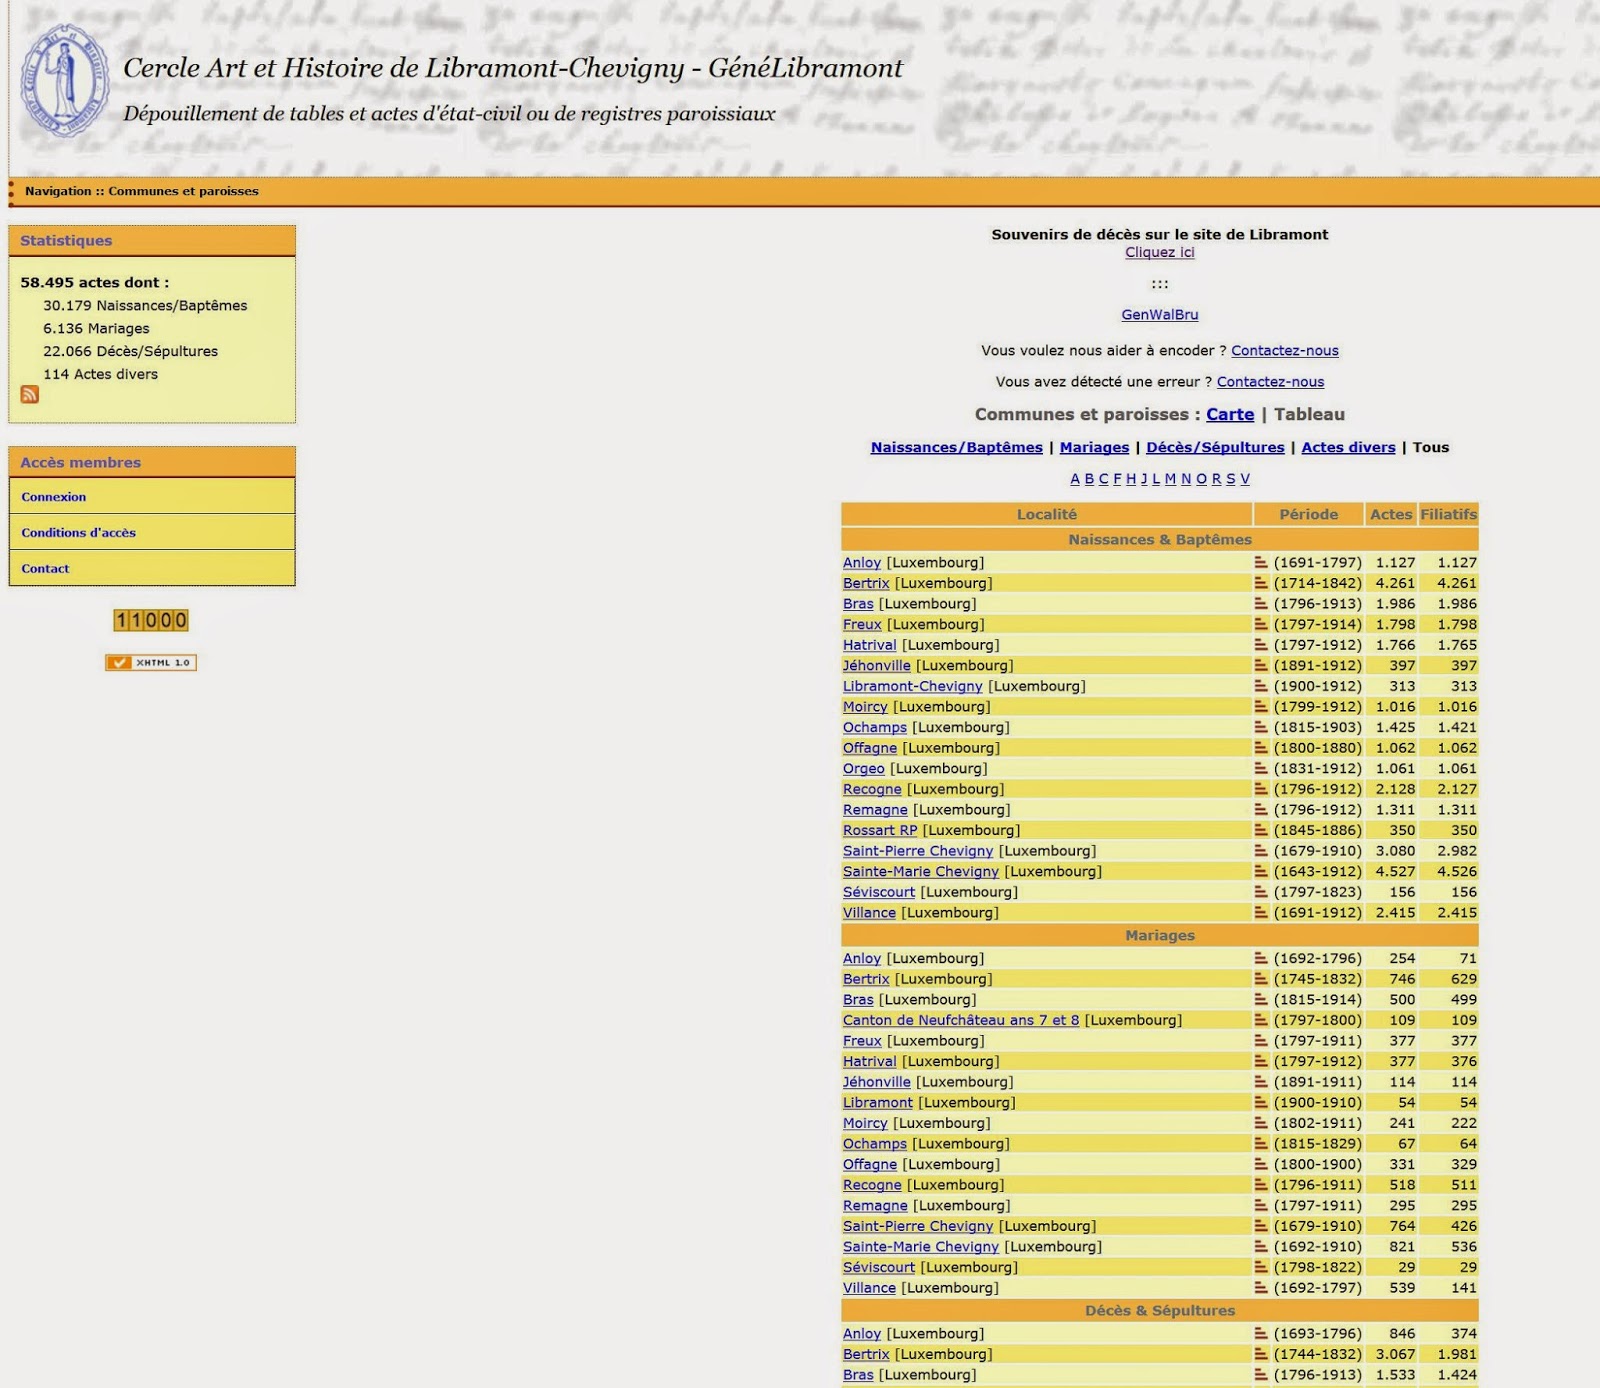Click the stats icon for Ochamps (1815-1903) row
1600x1388 pixels.
(x=1260, y=727)
